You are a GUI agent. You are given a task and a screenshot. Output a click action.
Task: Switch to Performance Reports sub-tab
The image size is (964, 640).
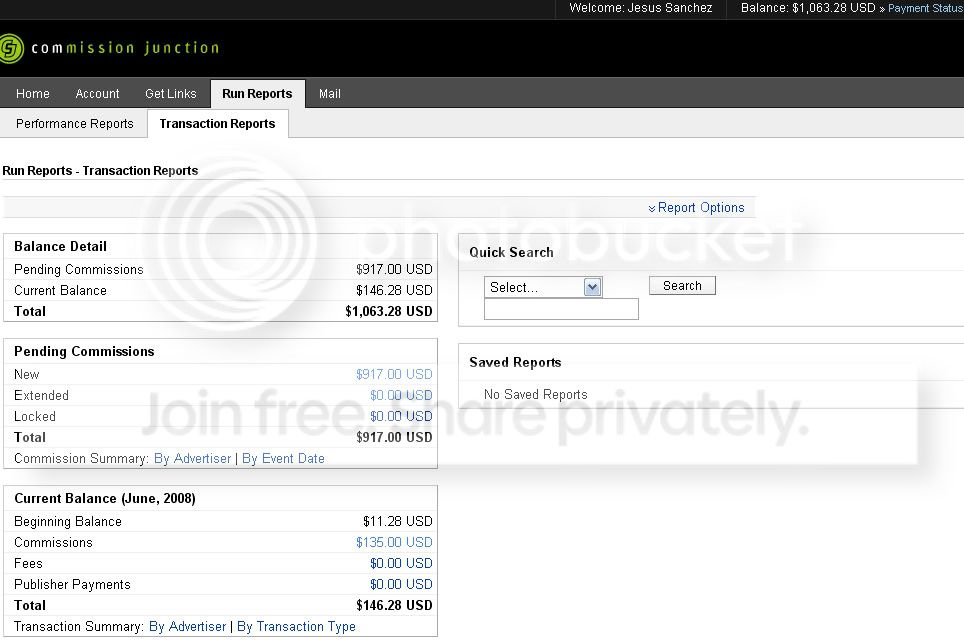tap(74, 124)
